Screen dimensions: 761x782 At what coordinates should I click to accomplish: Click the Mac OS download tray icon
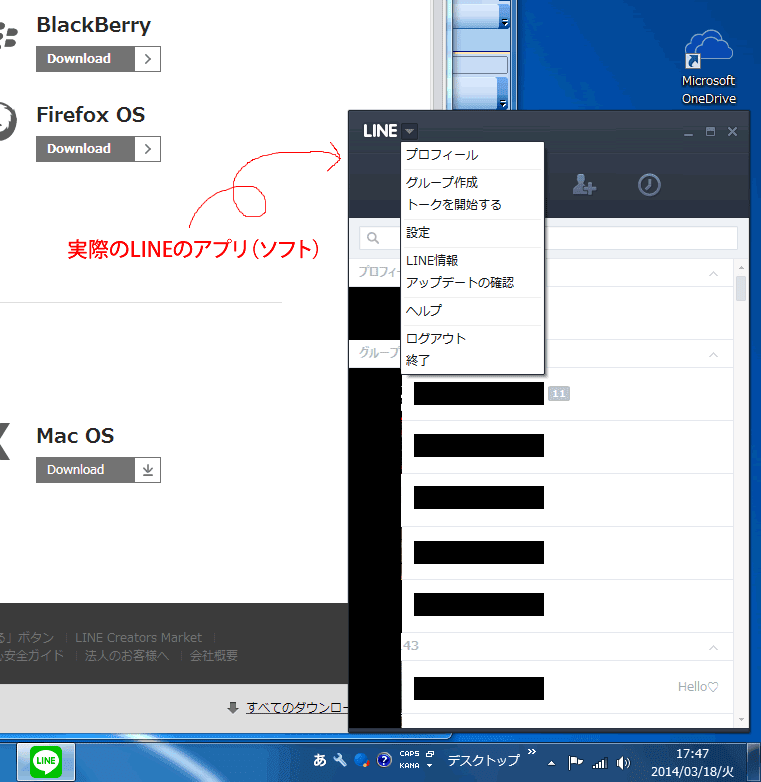148,470
